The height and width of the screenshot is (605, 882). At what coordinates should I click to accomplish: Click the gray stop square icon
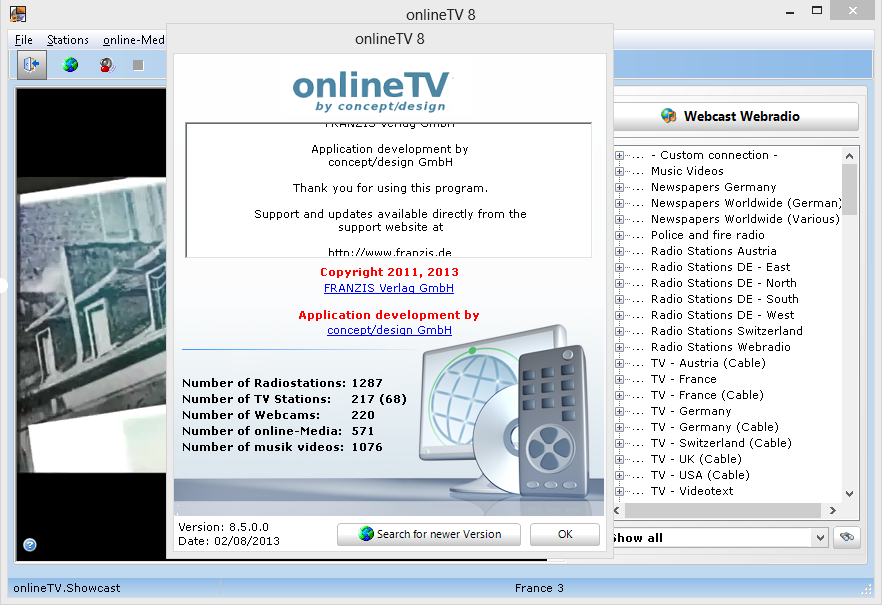pos(138,65)
